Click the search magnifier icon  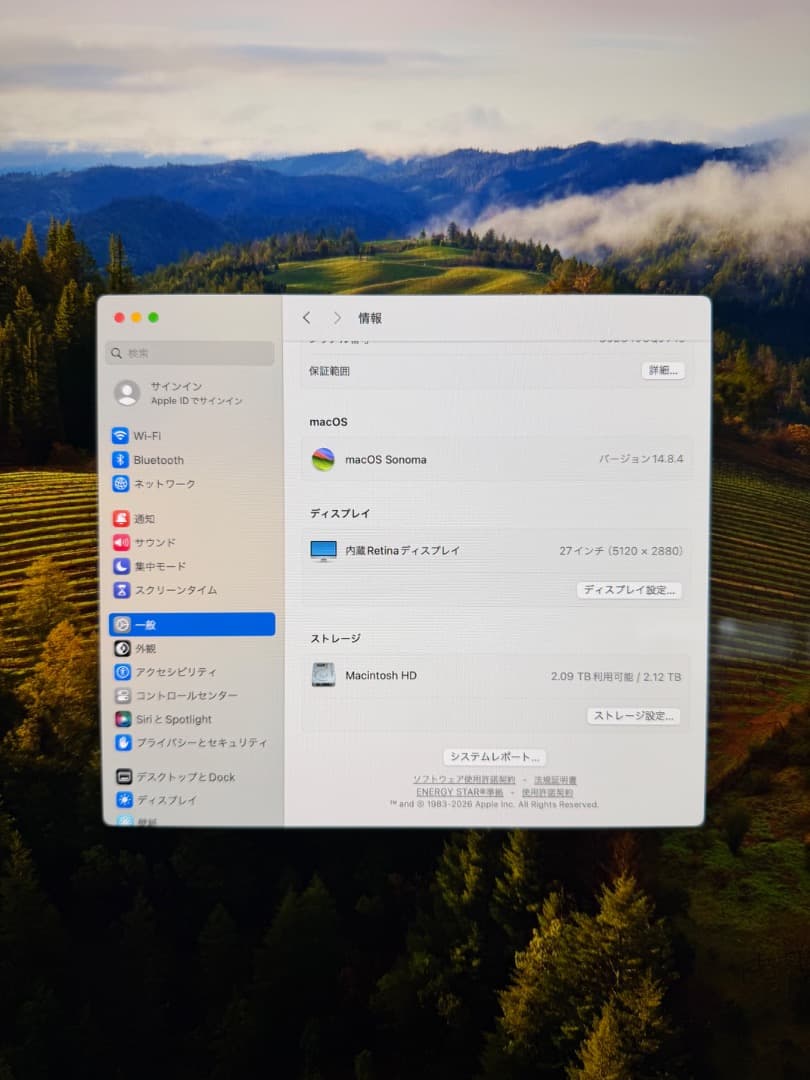[x=116, y=353]
